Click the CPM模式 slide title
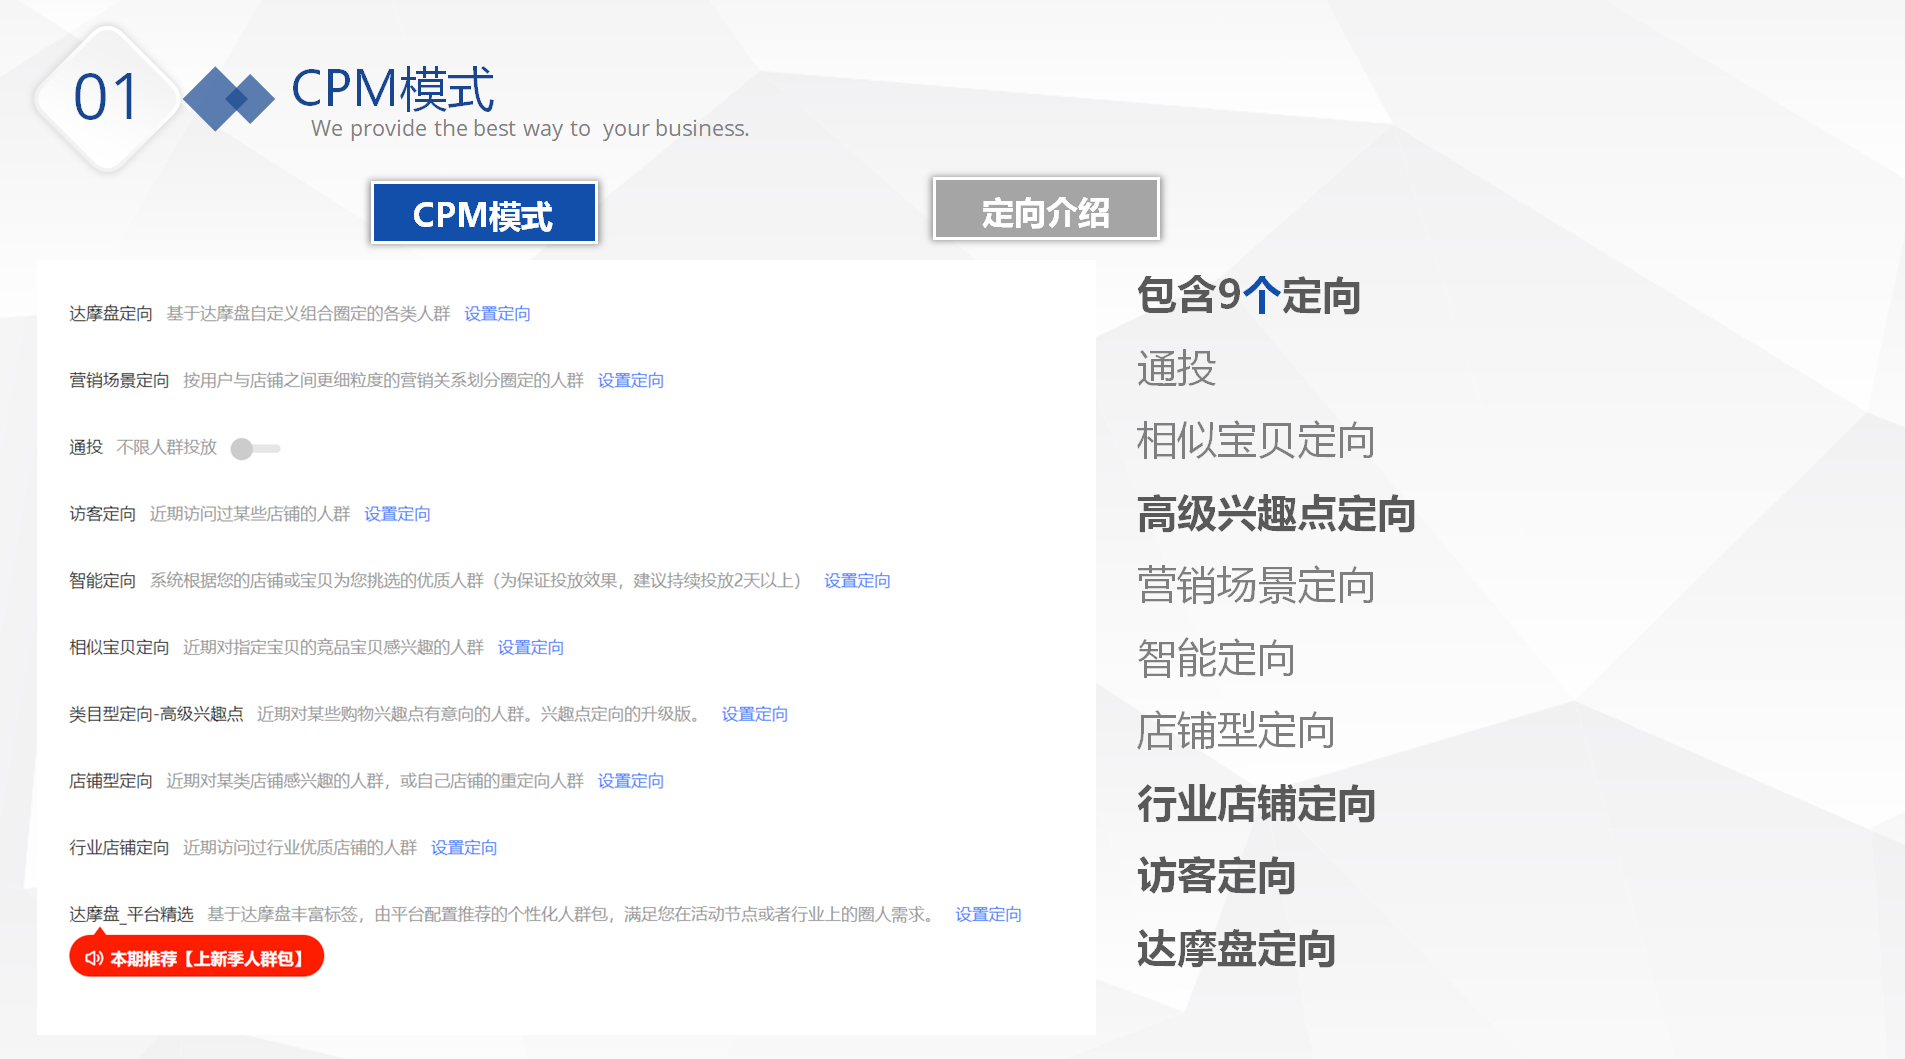Viewport: 1905px width, 1059px height. click(x=393, y=89)
